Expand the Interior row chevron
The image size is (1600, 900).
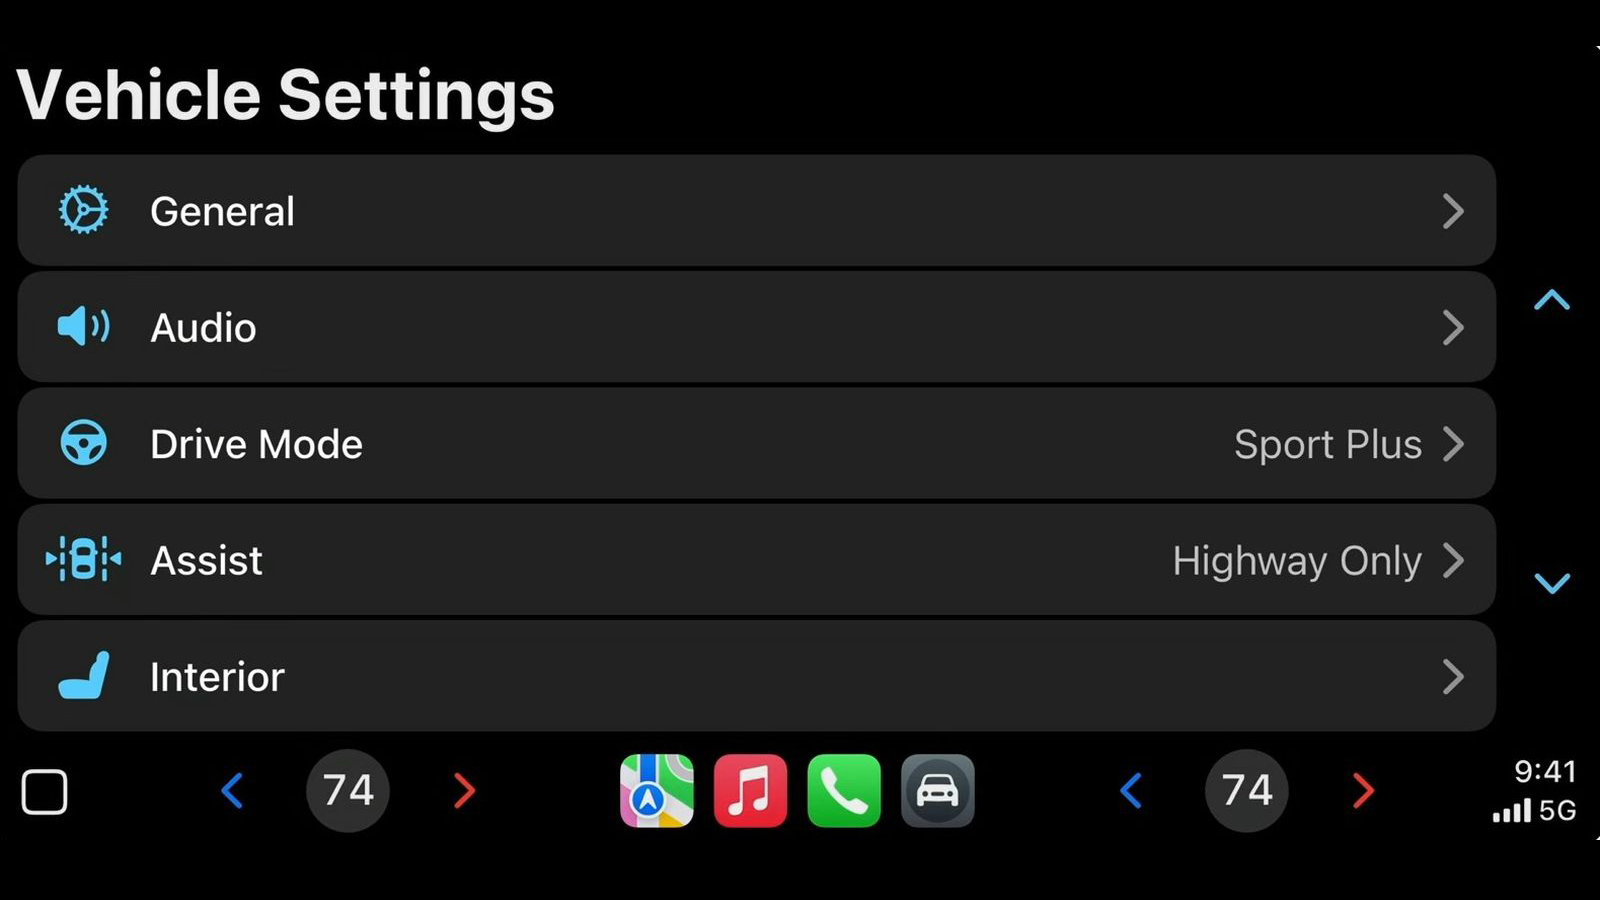tap(1453, 677)
